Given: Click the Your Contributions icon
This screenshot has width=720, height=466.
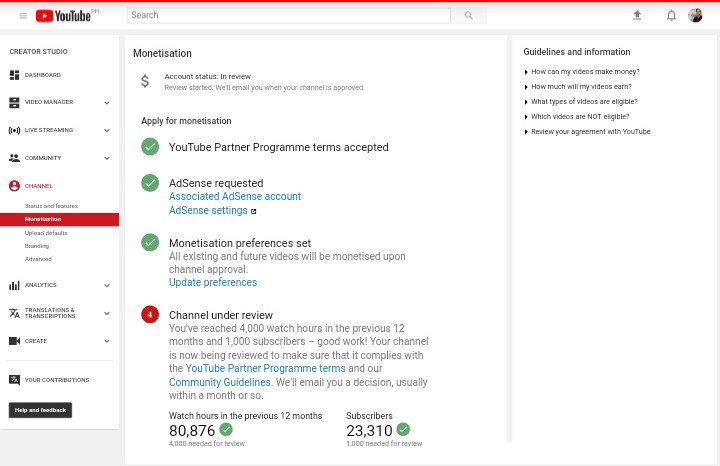Looking at the screenshot, I should 14,380.
